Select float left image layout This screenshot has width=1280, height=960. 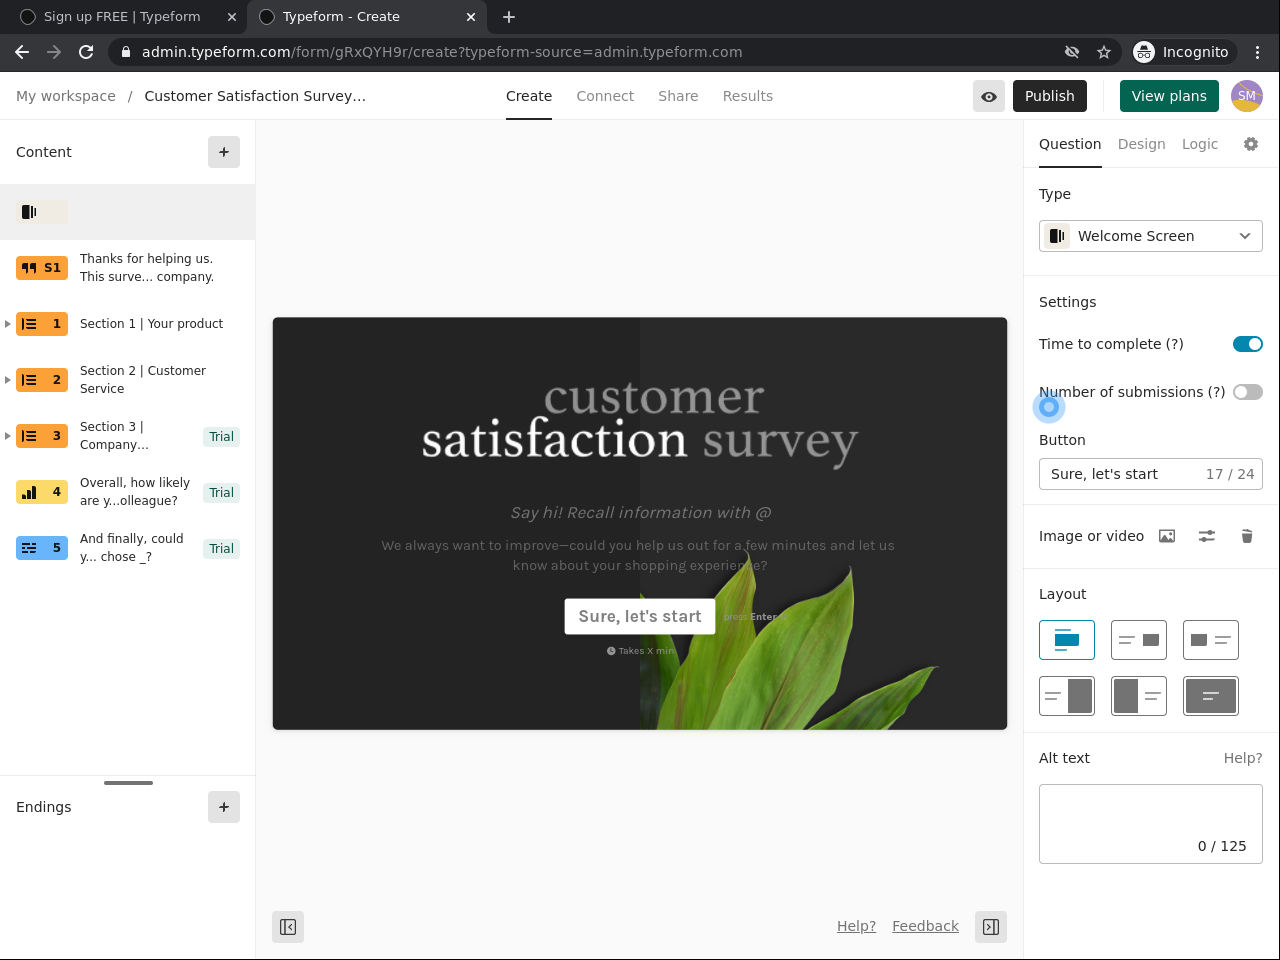[x=1211, y=640]
